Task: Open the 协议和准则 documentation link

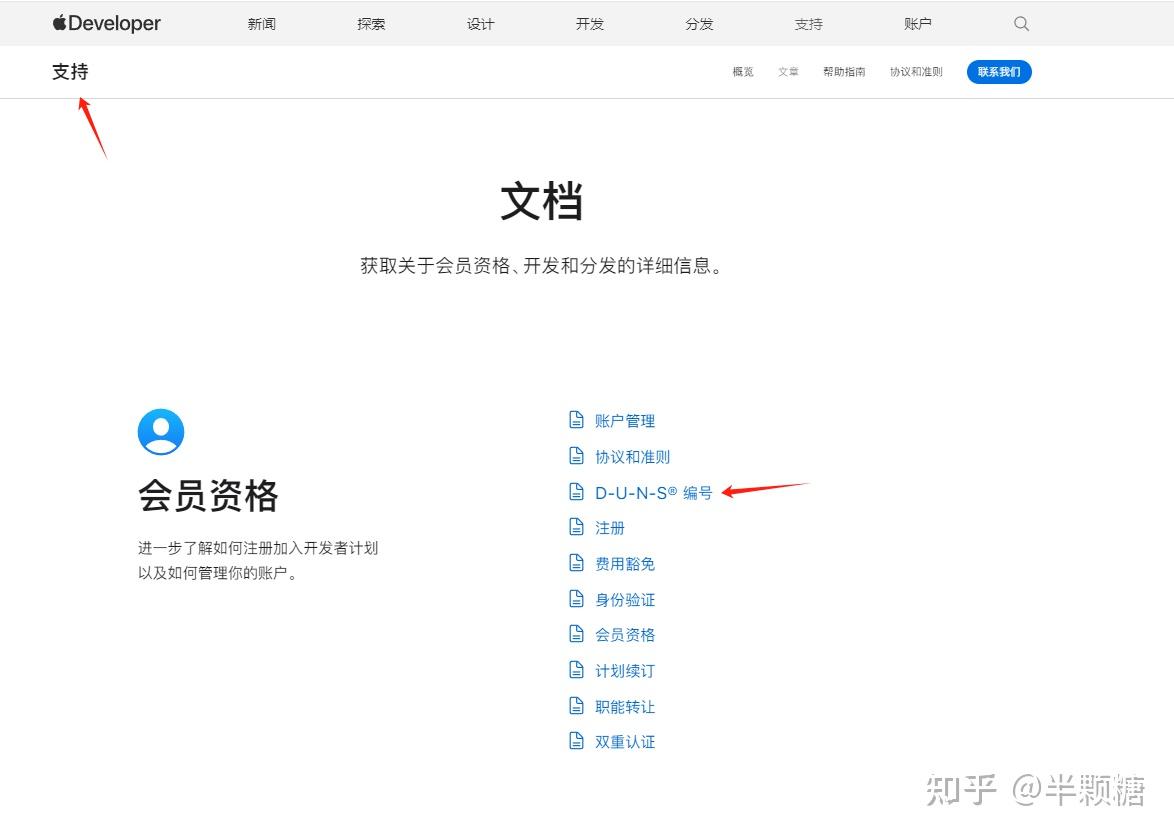Action: [x=632, y=455]
